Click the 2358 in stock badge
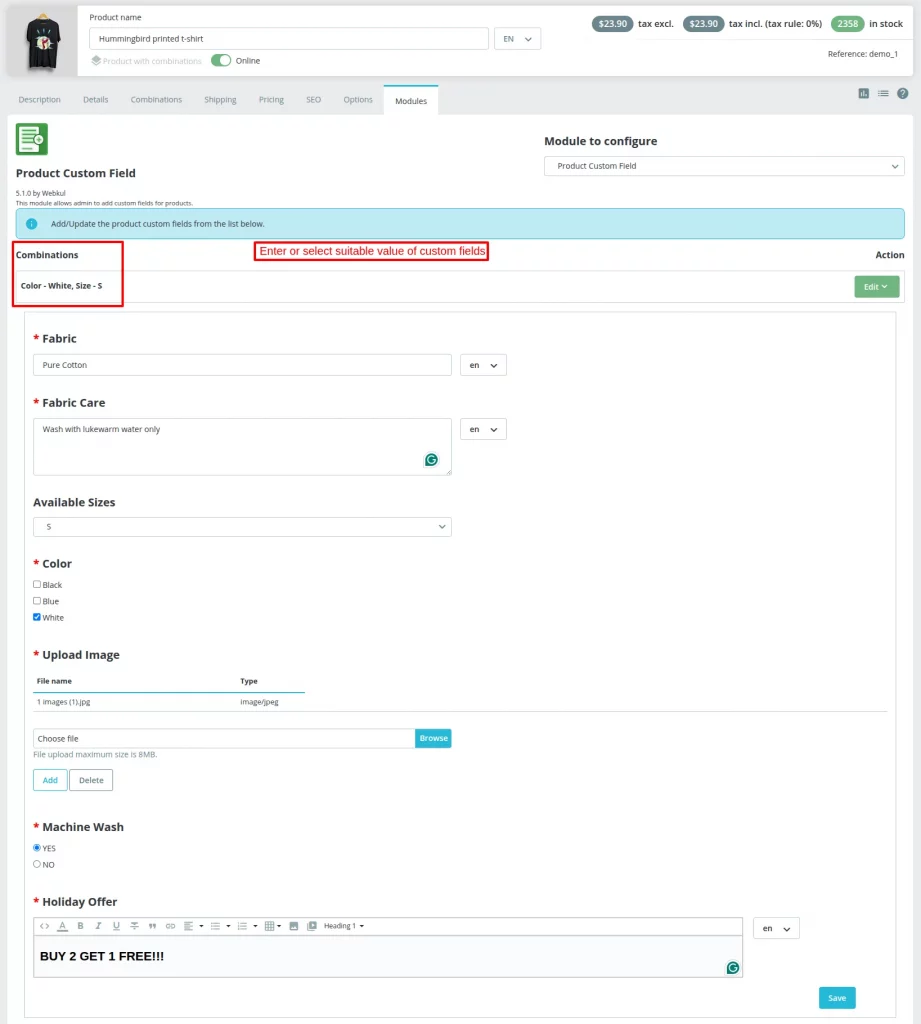921x1024 pixels. (x=847, y=24)
